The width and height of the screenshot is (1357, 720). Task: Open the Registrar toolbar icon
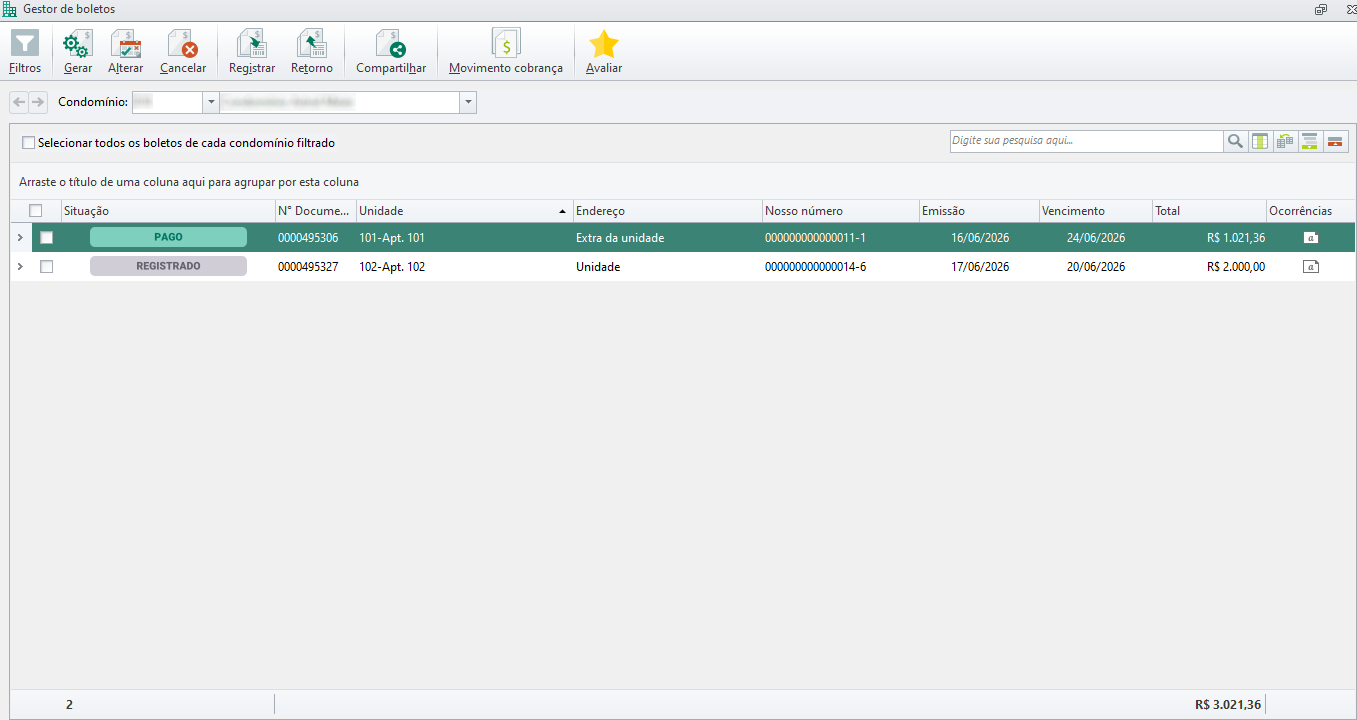pyautogui.click(x=252, y=44)
